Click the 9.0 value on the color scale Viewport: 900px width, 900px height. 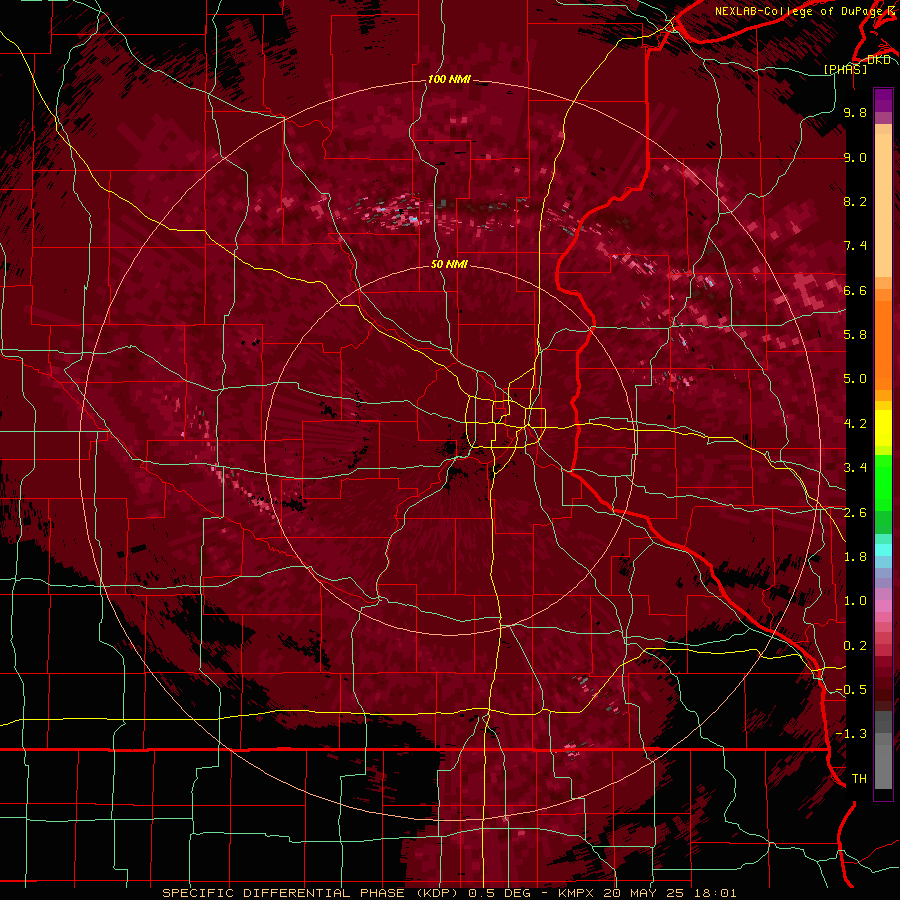coord(855,157)
